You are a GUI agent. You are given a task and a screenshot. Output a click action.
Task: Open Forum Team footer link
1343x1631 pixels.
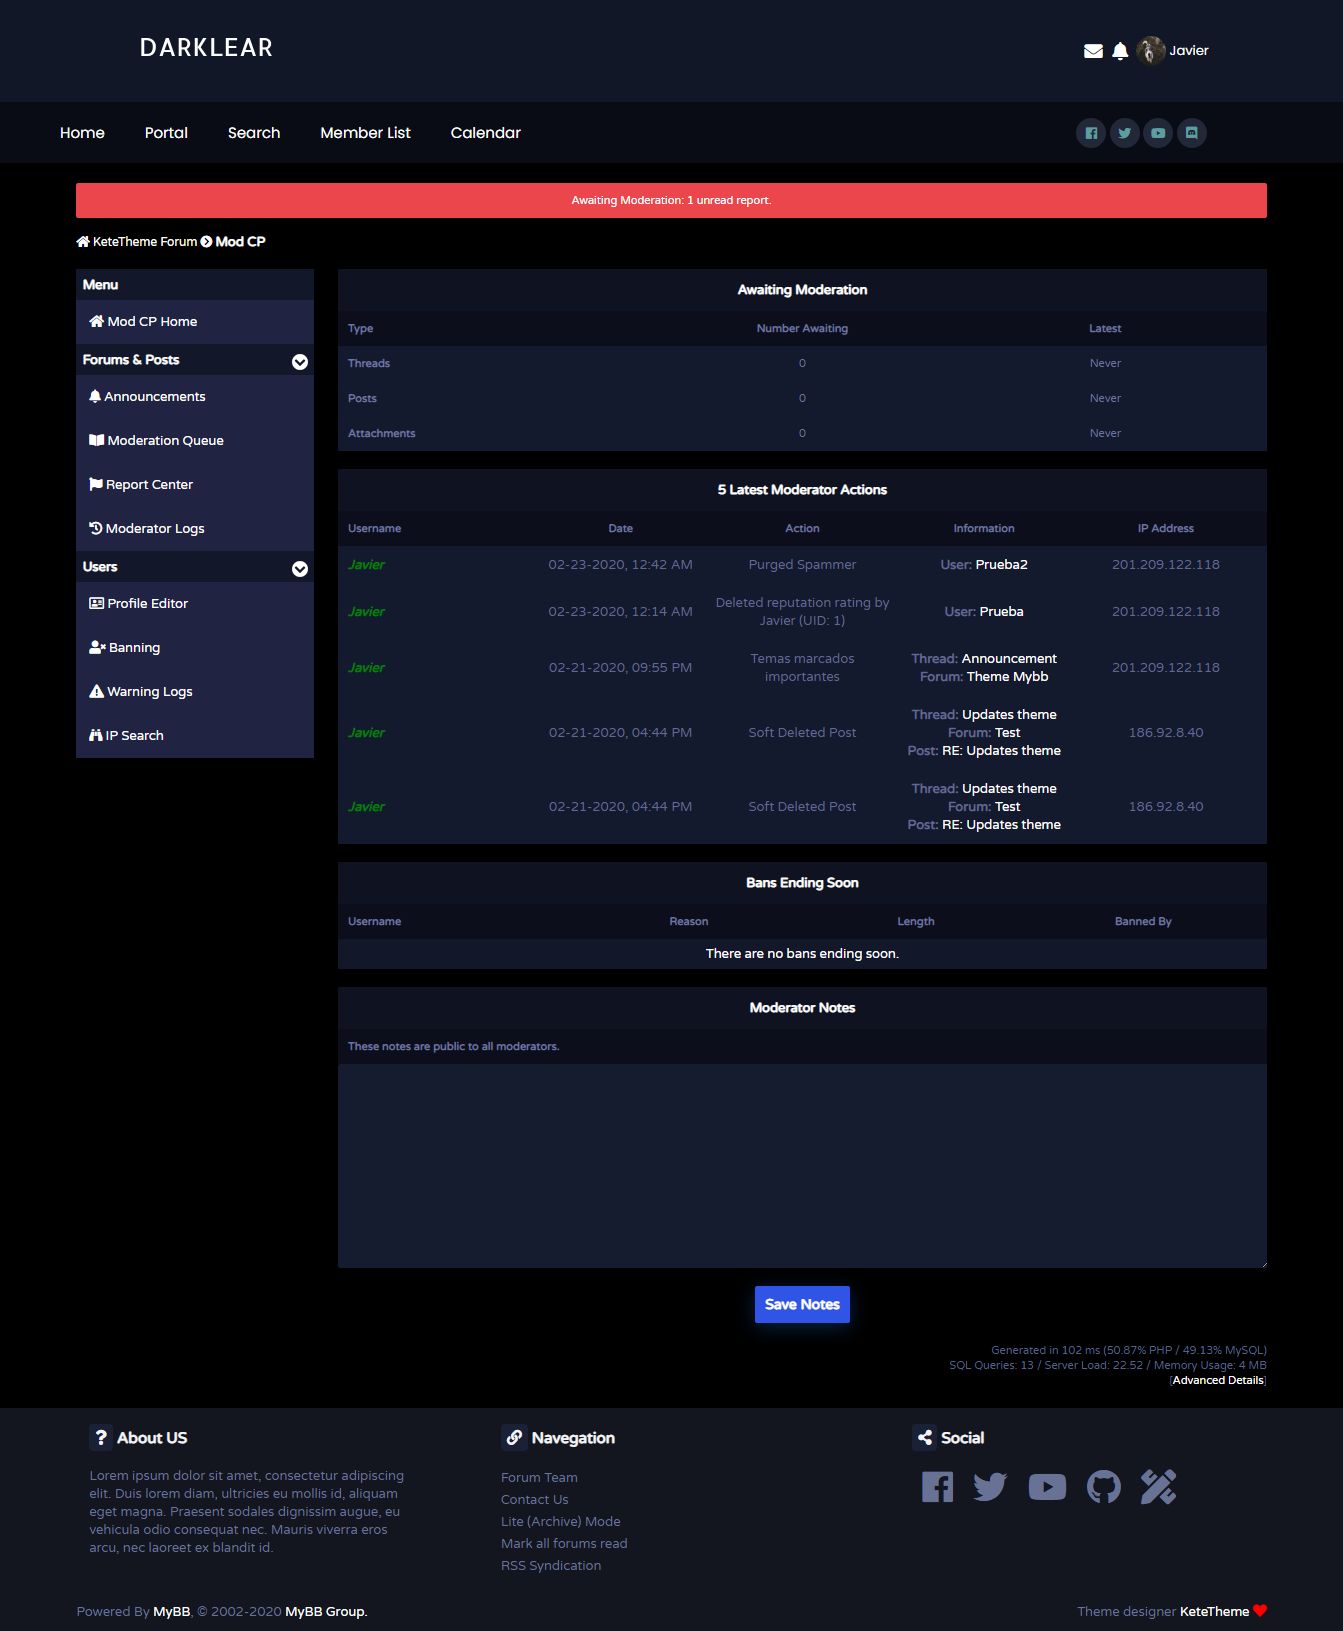pyautogui.click(x=539, y=1478)
